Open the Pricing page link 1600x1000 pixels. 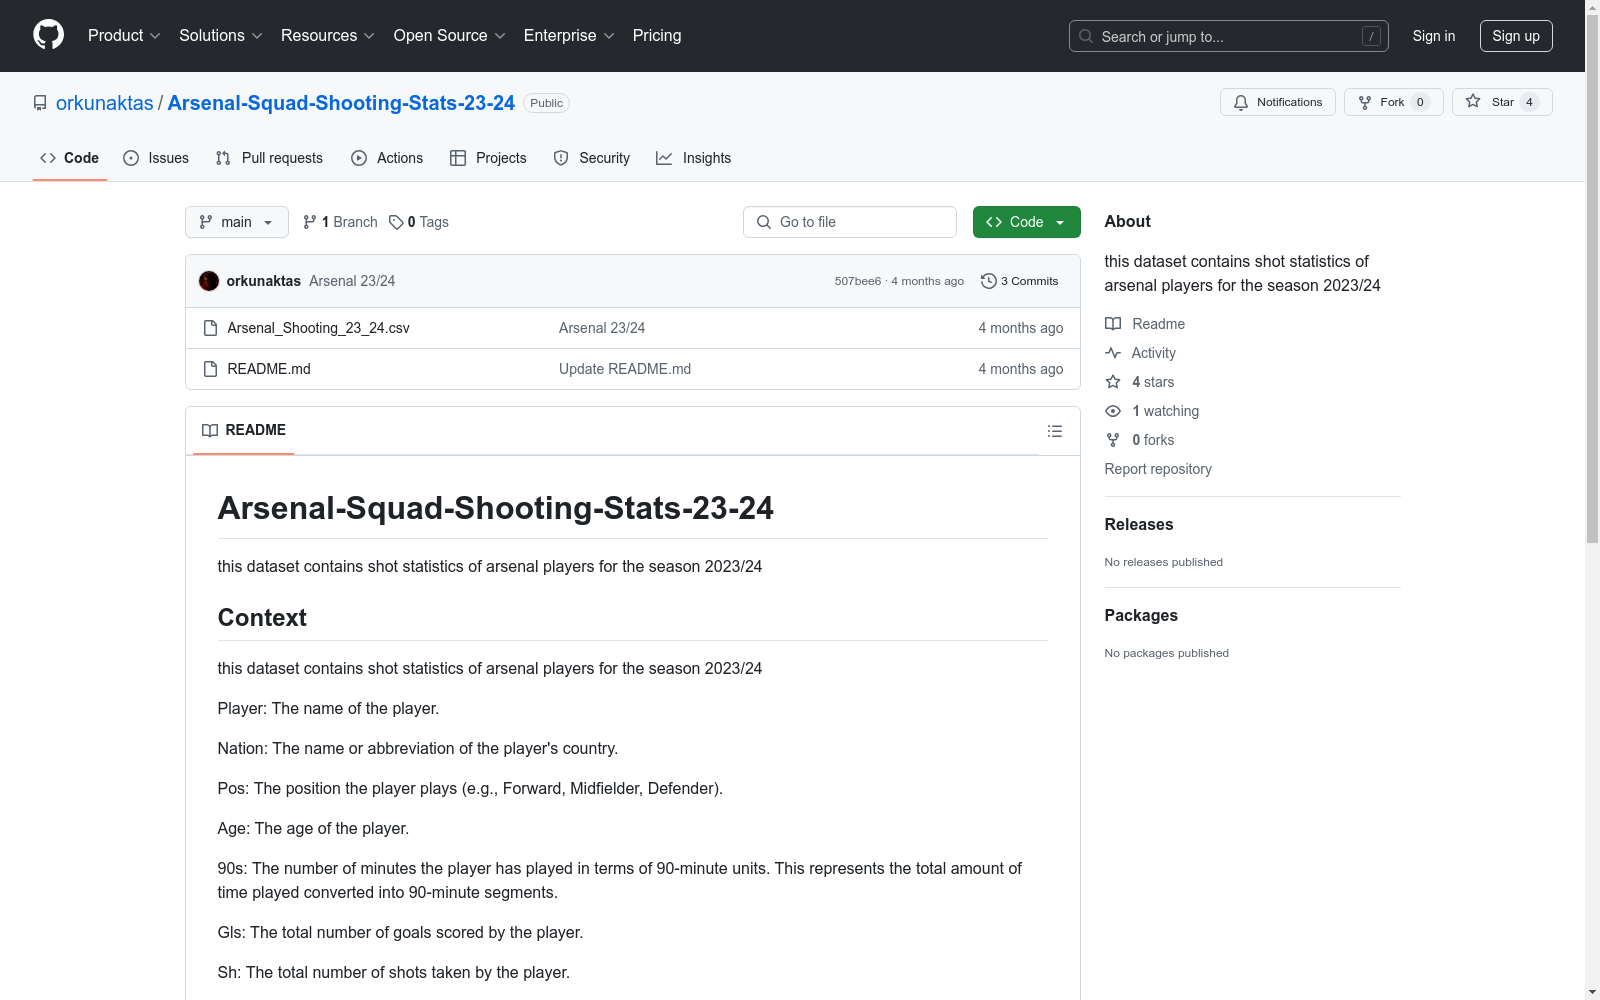[657, 35]
